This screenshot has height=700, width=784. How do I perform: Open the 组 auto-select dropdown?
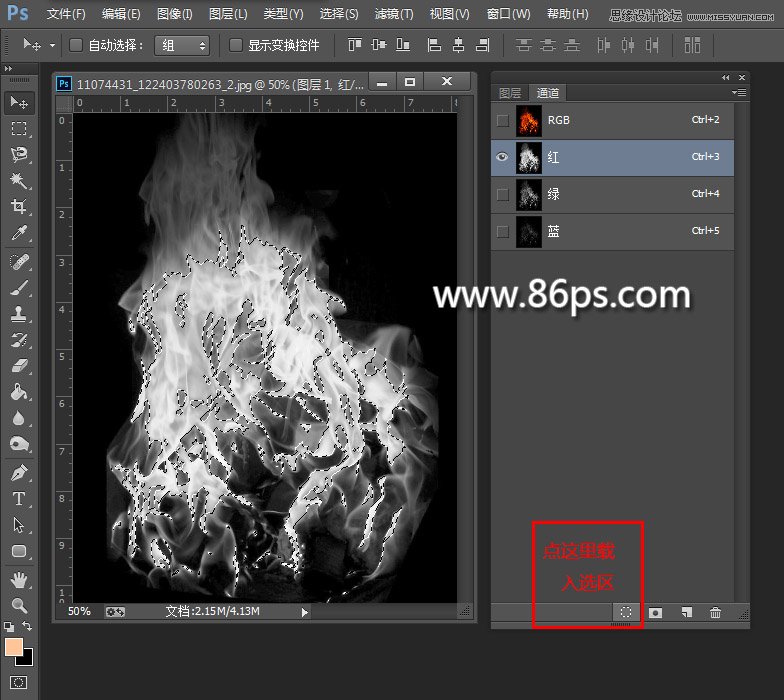pyautogui.click(x=182, y=46)
